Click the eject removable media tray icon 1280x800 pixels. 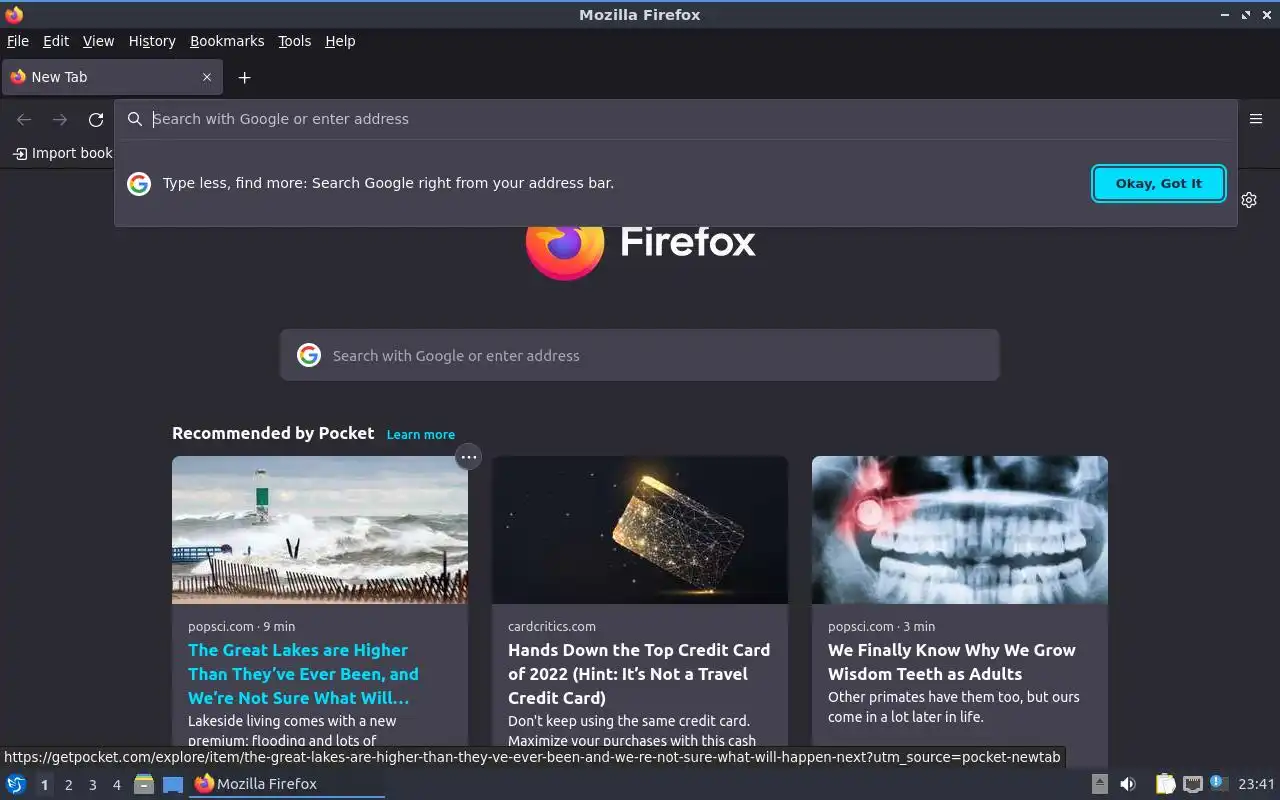tap(1099, 784)
